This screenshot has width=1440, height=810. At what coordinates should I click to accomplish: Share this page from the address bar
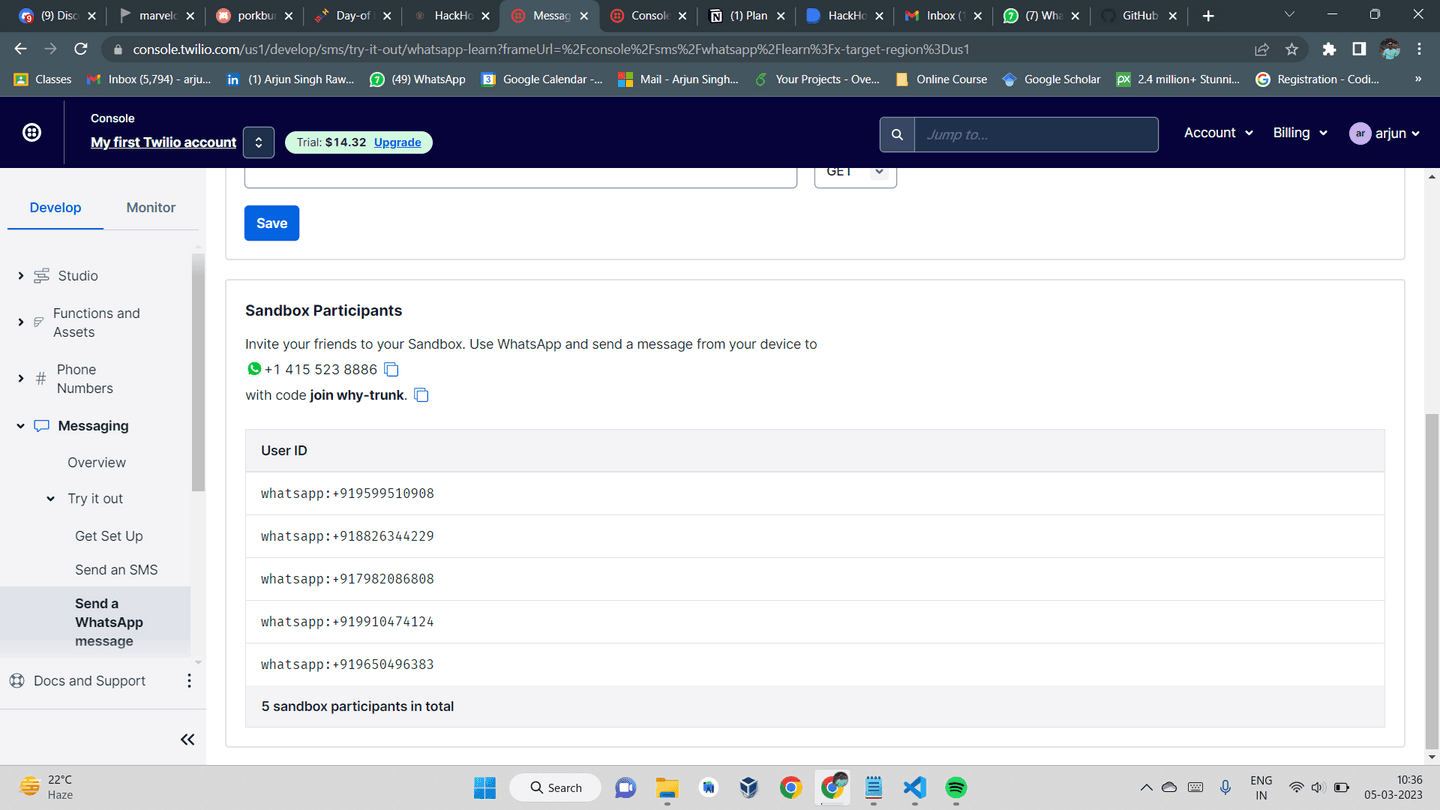tap(1262, 49)
